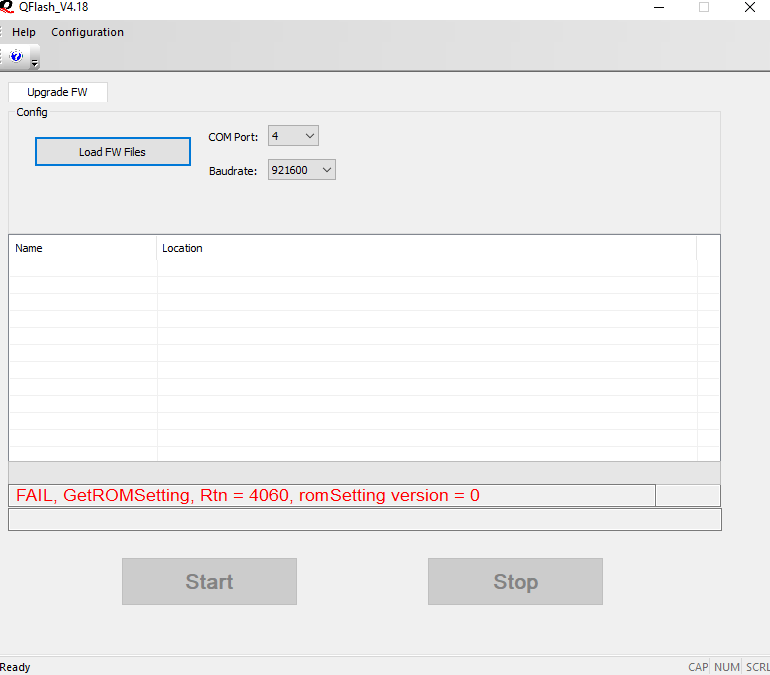Viewport: 770px width, 675px height.
Task: Open the Help menu
Action: pyautogui.click(x=23, y=32)
